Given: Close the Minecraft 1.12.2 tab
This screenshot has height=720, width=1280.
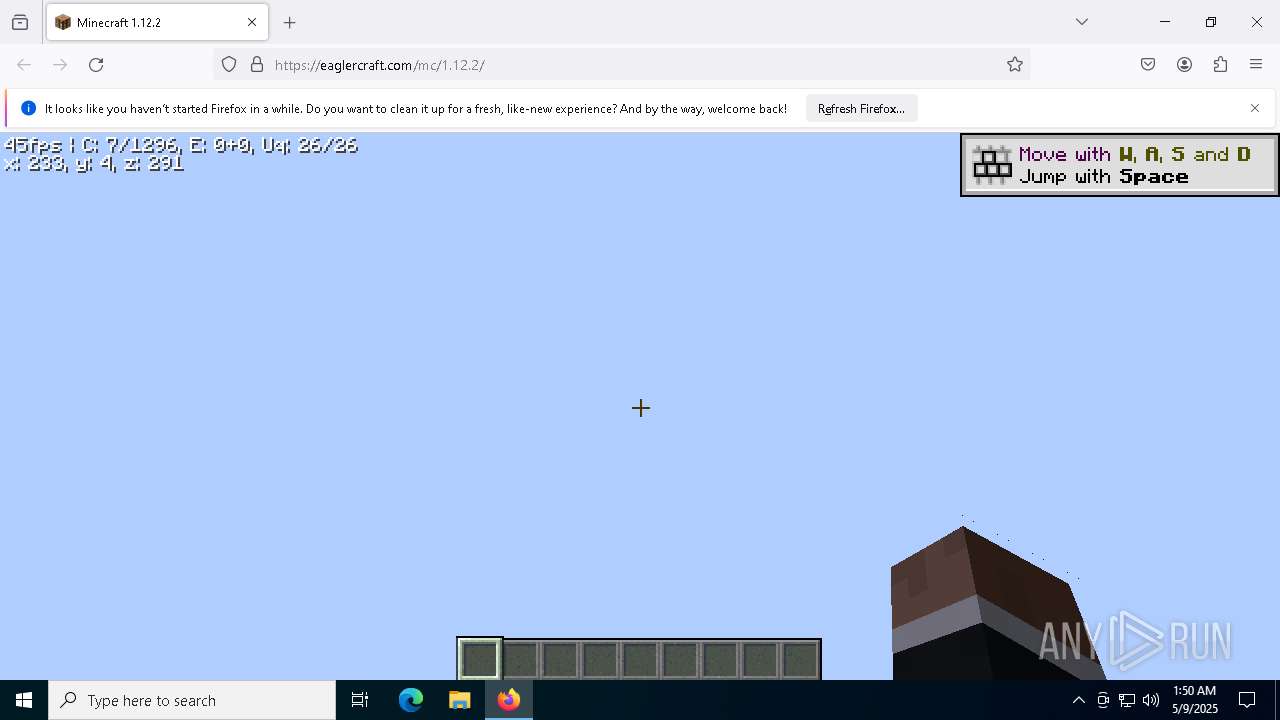Looking at the screenshot, I should 252,22.
